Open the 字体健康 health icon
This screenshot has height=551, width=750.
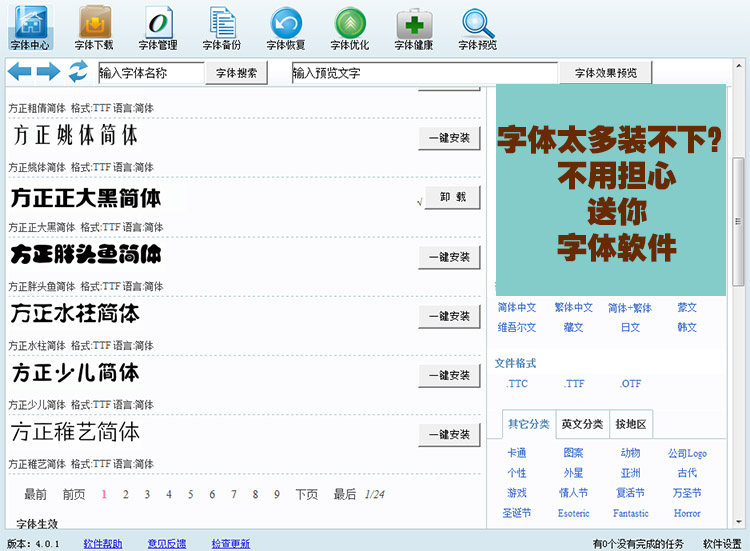(414, 28)
